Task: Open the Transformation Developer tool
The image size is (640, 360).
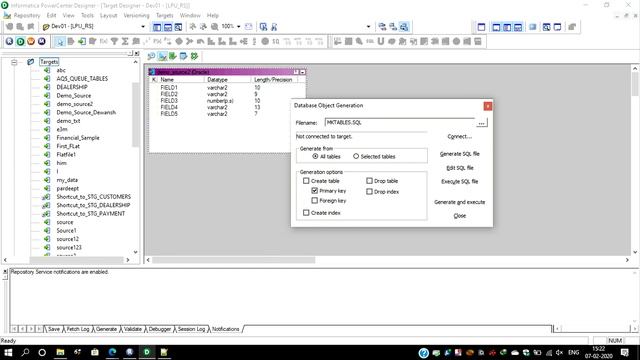Action: point(173,56)
